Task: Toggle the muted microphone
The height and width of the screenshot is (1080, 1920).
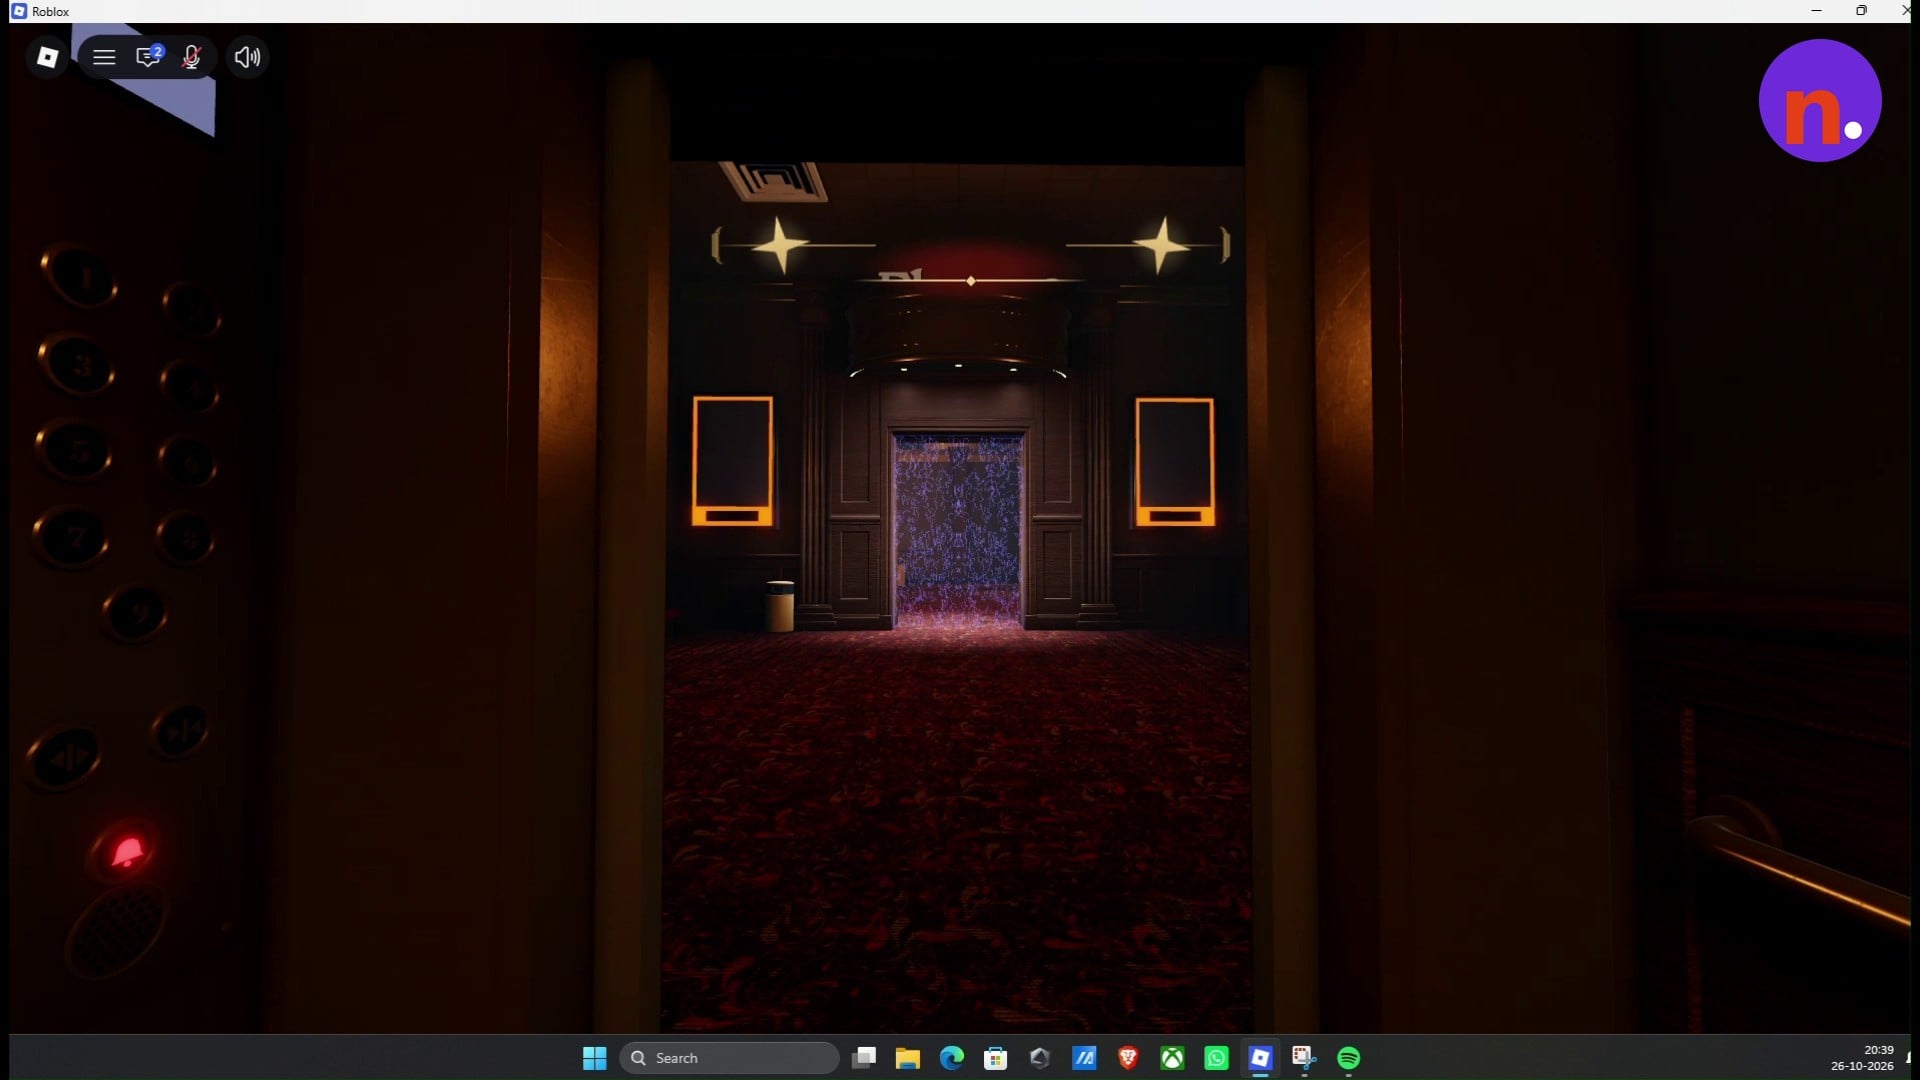Action: coord(191,57)
